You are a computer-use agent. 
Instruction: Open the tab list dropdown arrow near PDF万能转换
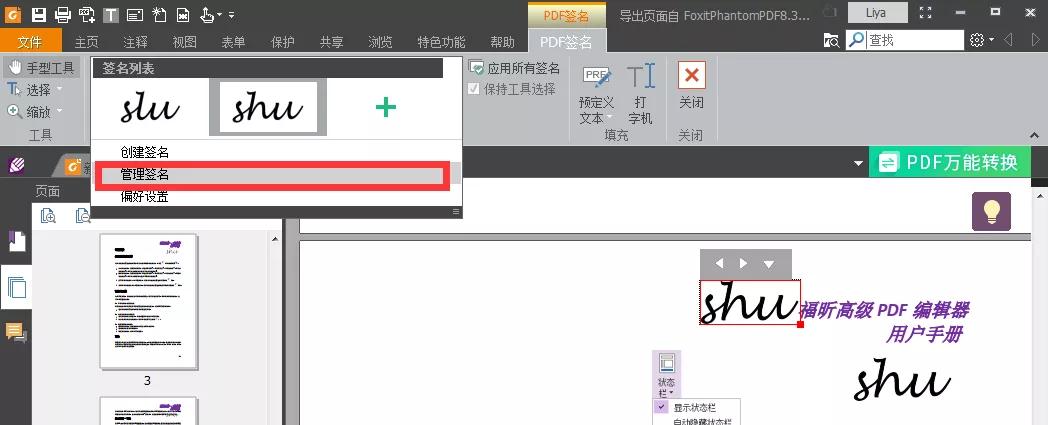(x=858, y=163)
